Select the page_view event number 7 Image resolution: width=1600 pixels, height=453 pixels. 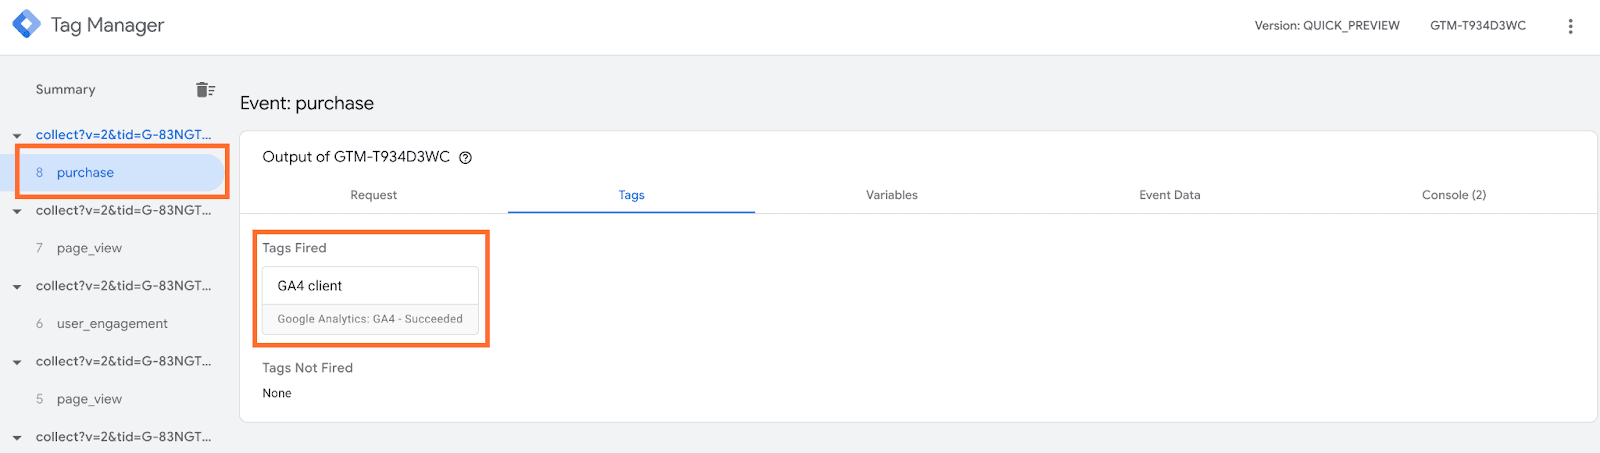coord(89,248)
